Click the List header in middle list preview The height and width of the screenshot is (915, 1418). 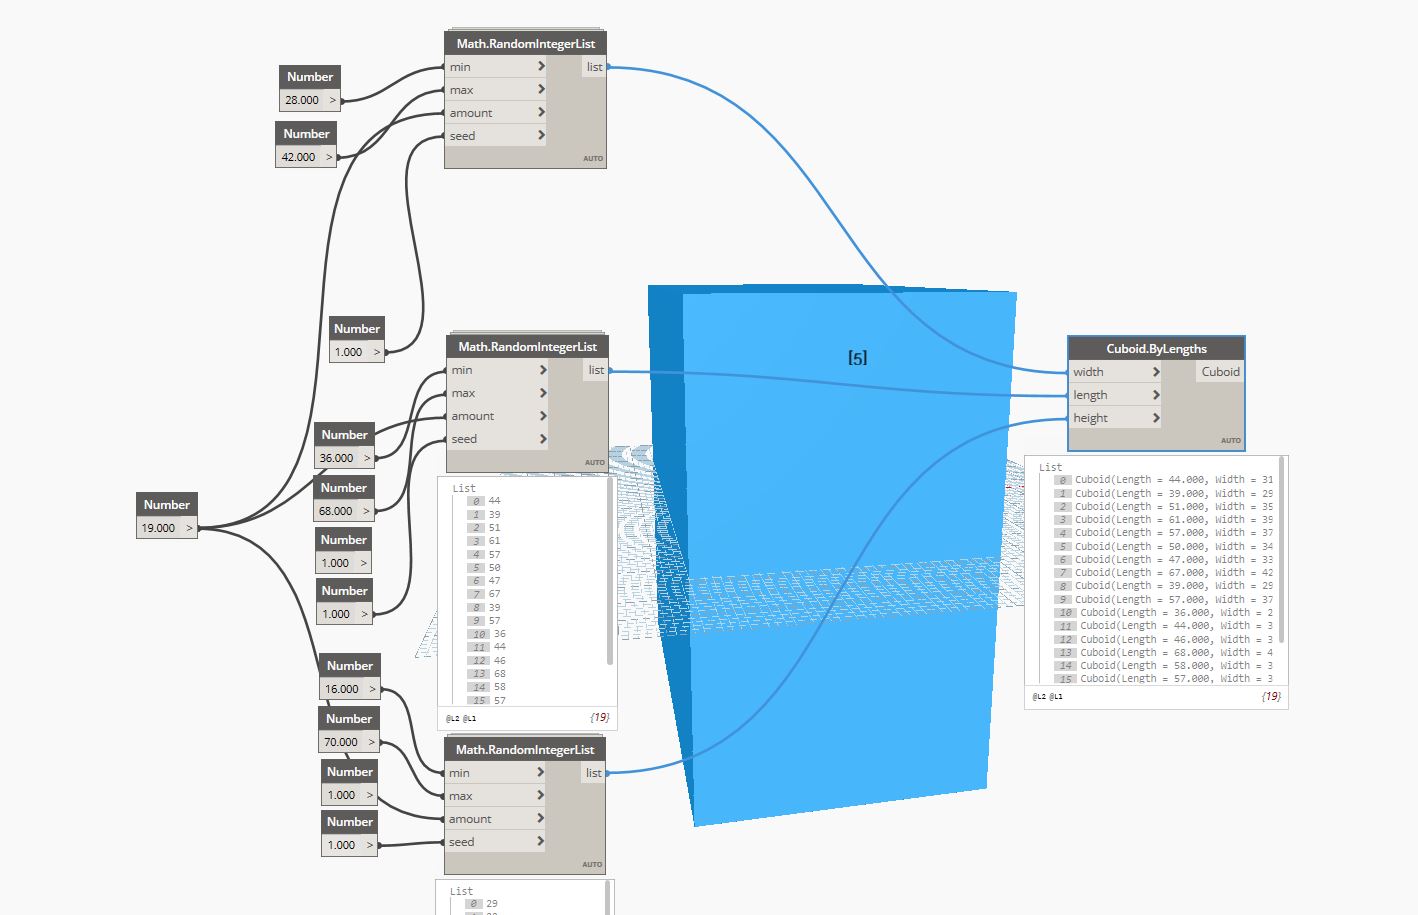(x=464, y=488)
